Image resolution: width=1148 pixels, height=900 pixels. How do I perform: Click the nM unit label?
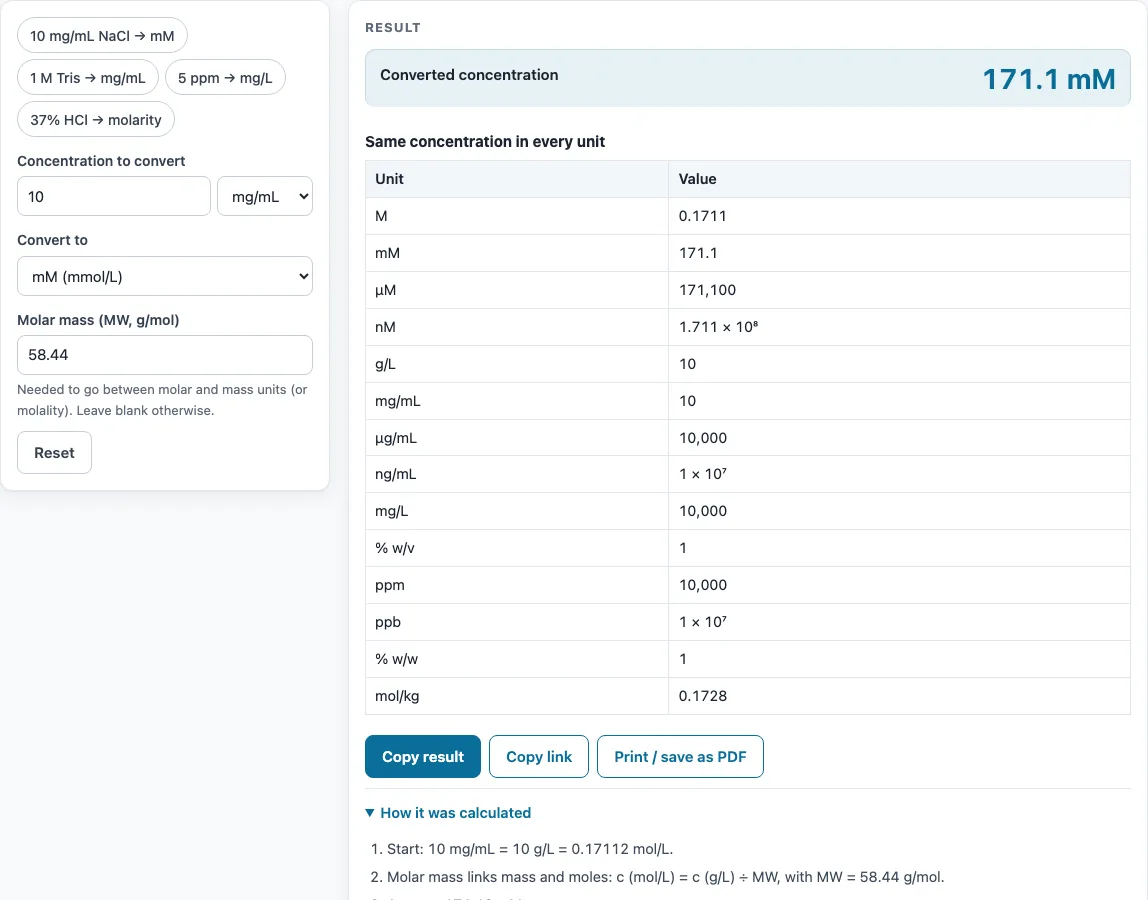pyautogui.click(x=385, y=327)
